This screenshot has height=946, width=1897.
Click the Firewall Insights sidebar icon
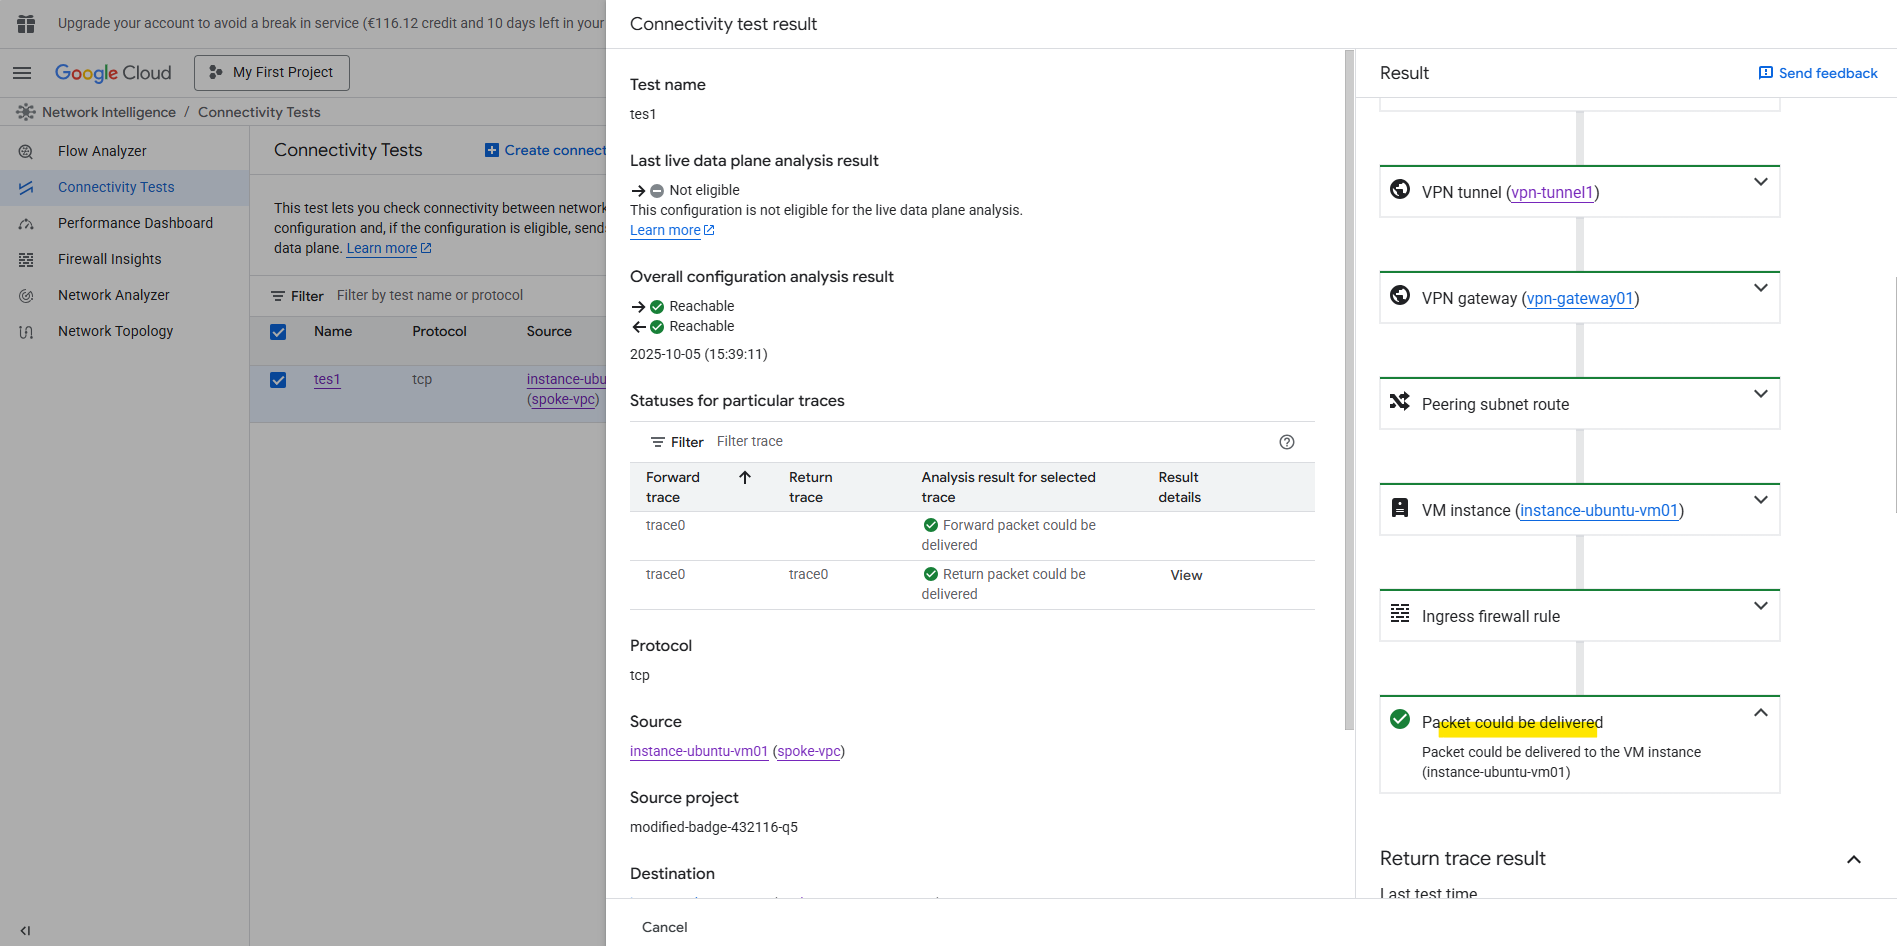26,260
